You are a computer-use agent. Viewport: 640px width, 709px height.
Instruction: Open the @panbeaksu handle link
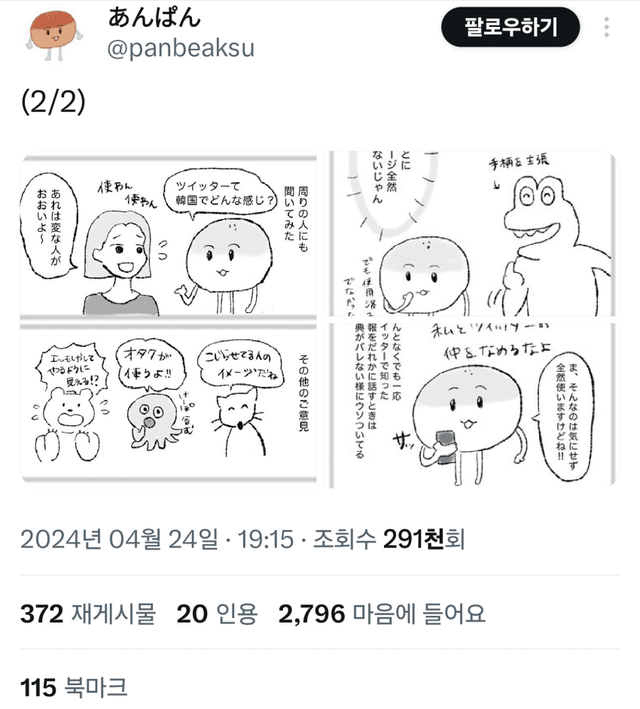(x=180, y=48)
